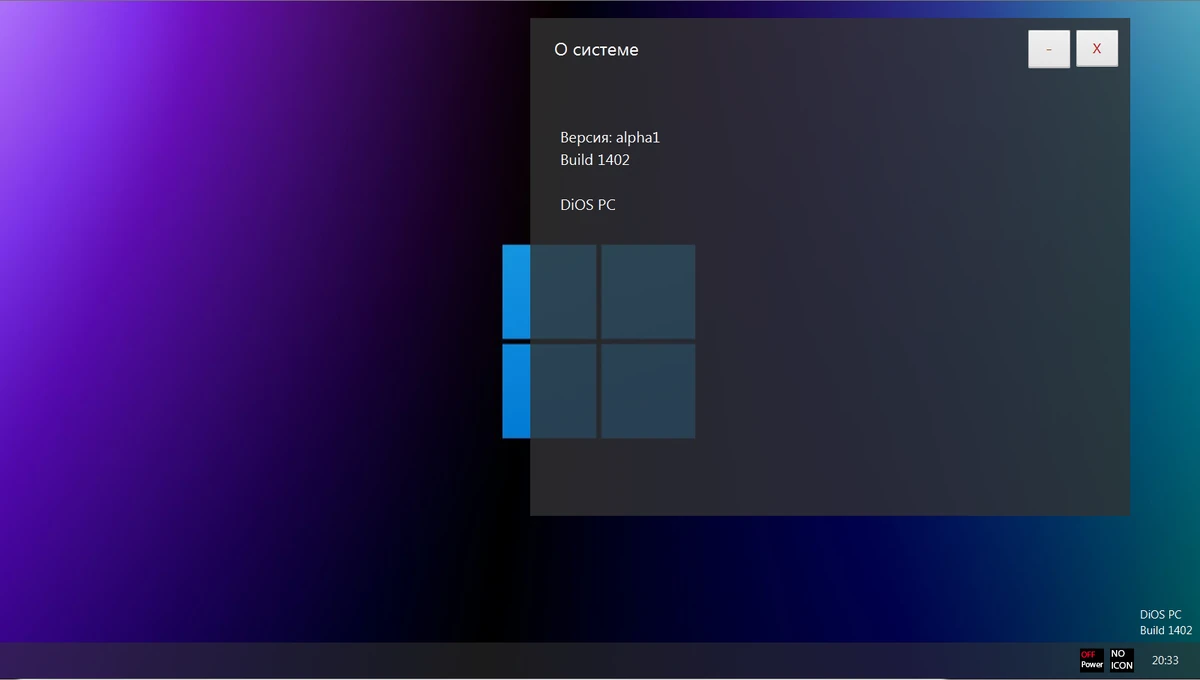Toggle the Power button in the taskbar

(1091, 659)
